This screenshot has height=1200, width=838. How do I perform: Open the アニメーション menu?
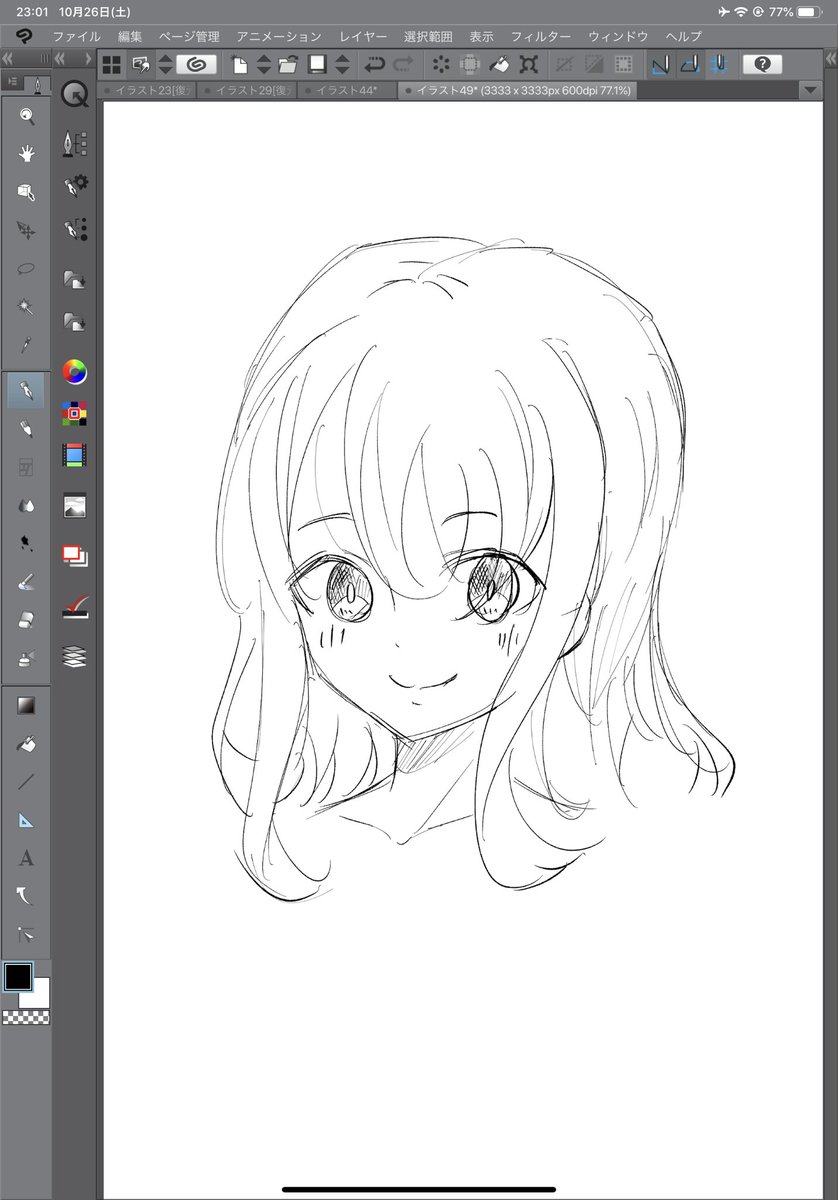(x=279, y=36)
